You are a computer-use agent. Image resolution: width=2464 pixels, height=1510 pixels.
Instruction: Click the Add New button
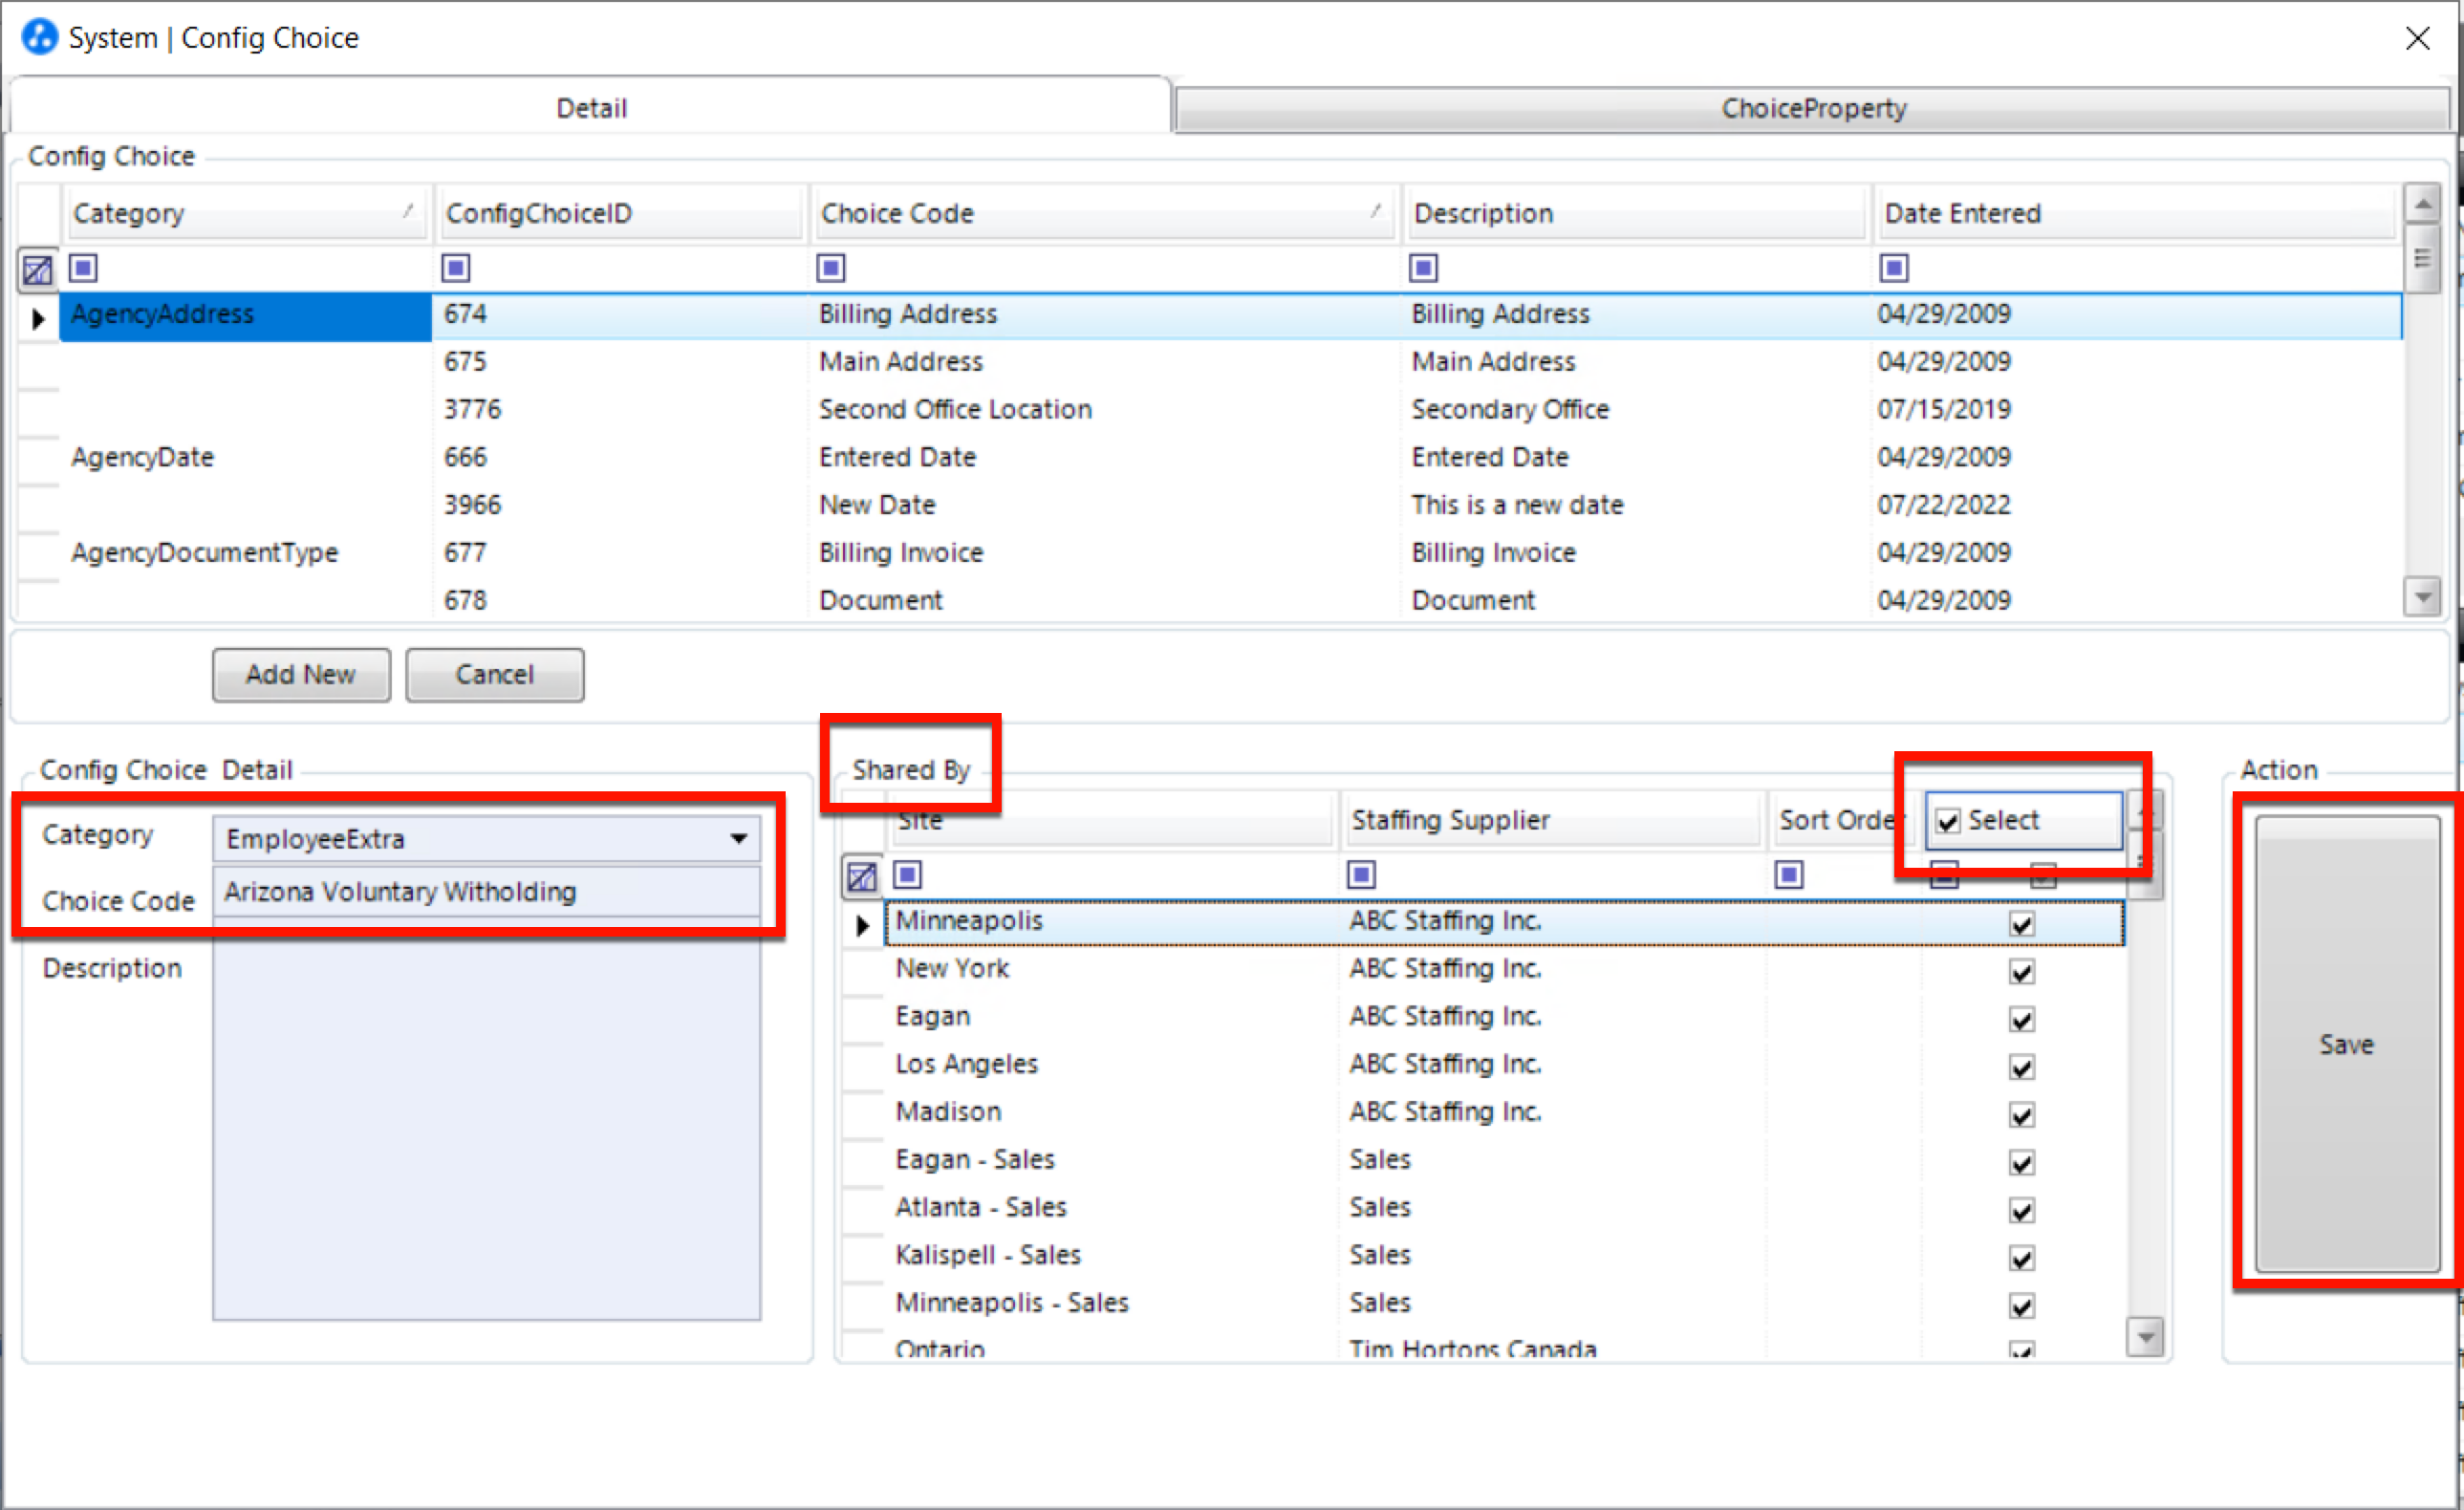click(x=301, y=675)
